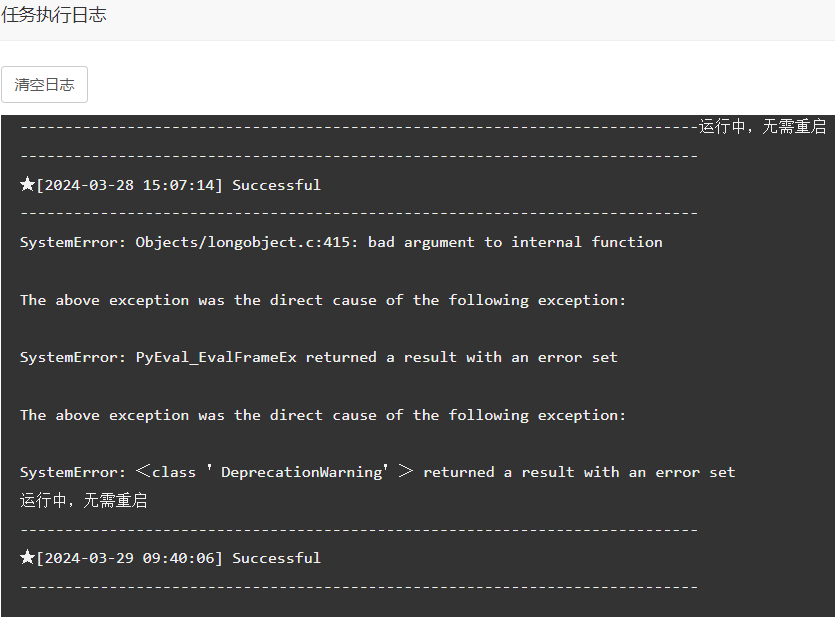Click Successful text after 15:07:14 timestamp
Screen dimensions: 835x617
(276, 185)
